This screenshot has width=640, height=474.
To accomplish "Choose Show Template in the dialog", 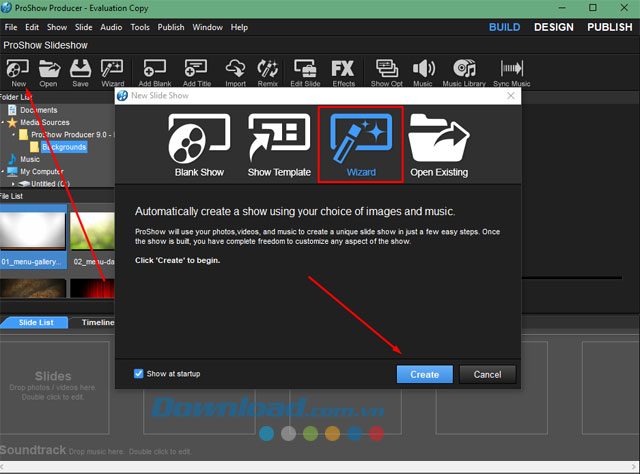I will click(x=279, y=145).
